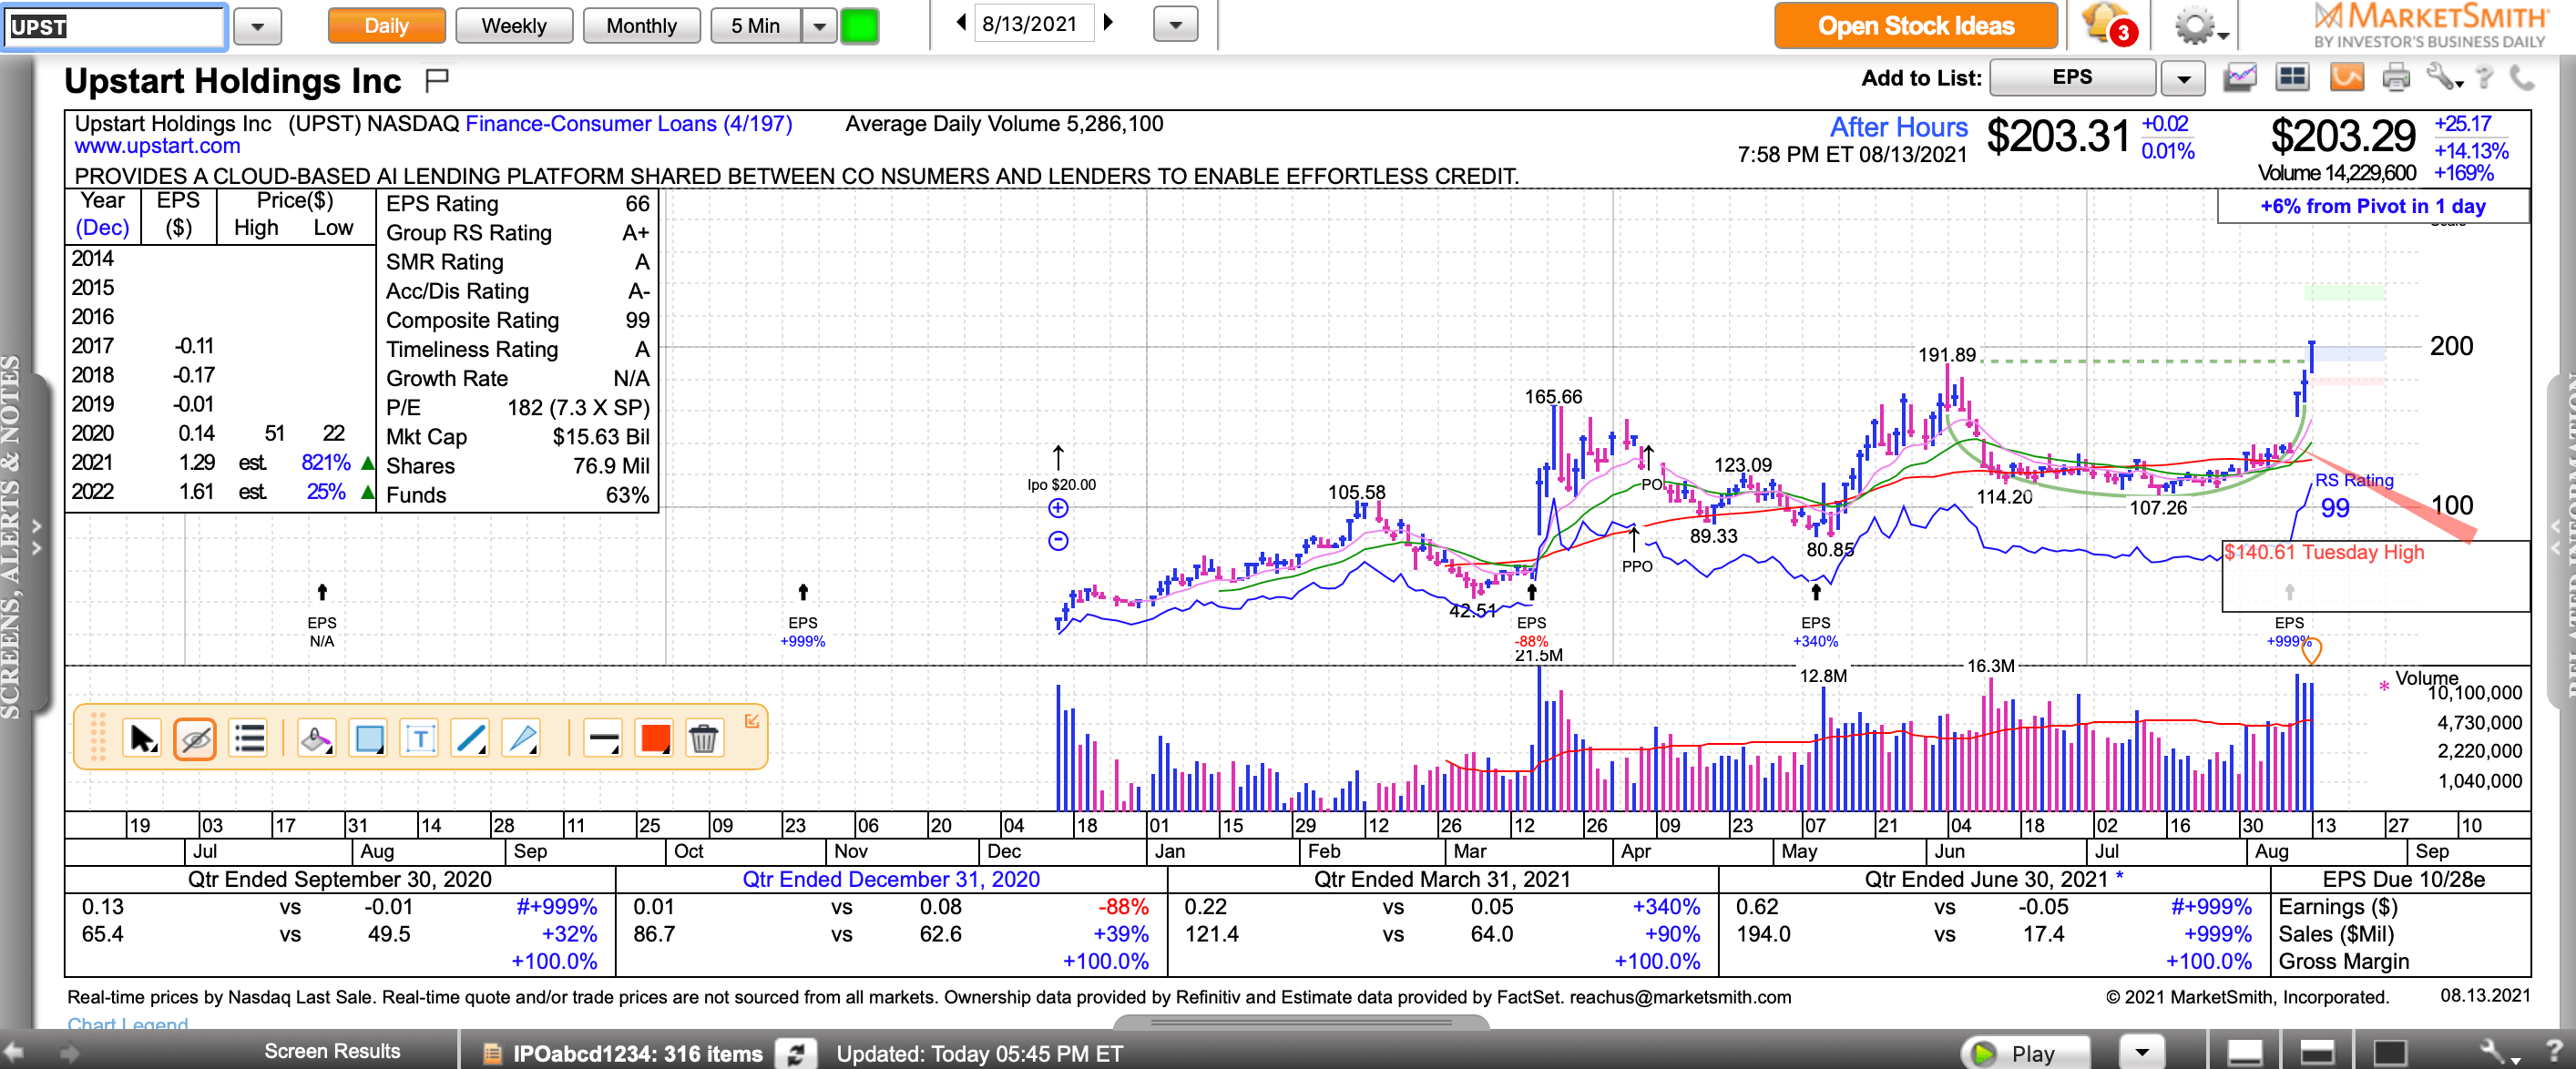Expand the intraday interval dropdown

pos(819,25)
